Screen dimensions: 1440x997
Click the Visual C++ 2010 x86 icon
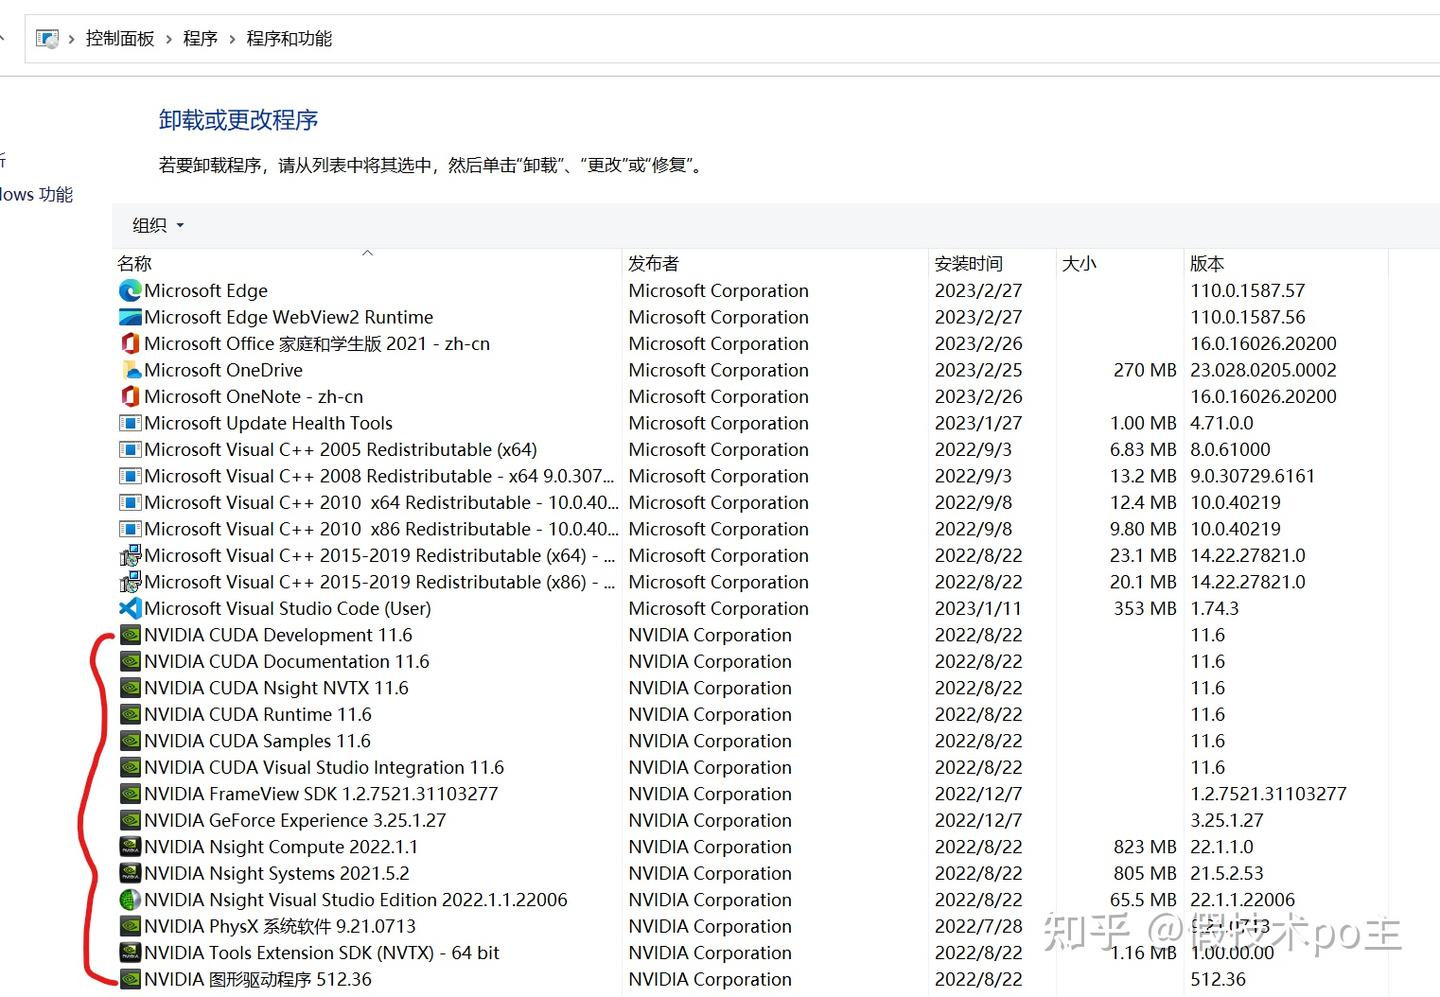[x=130, y=529]
